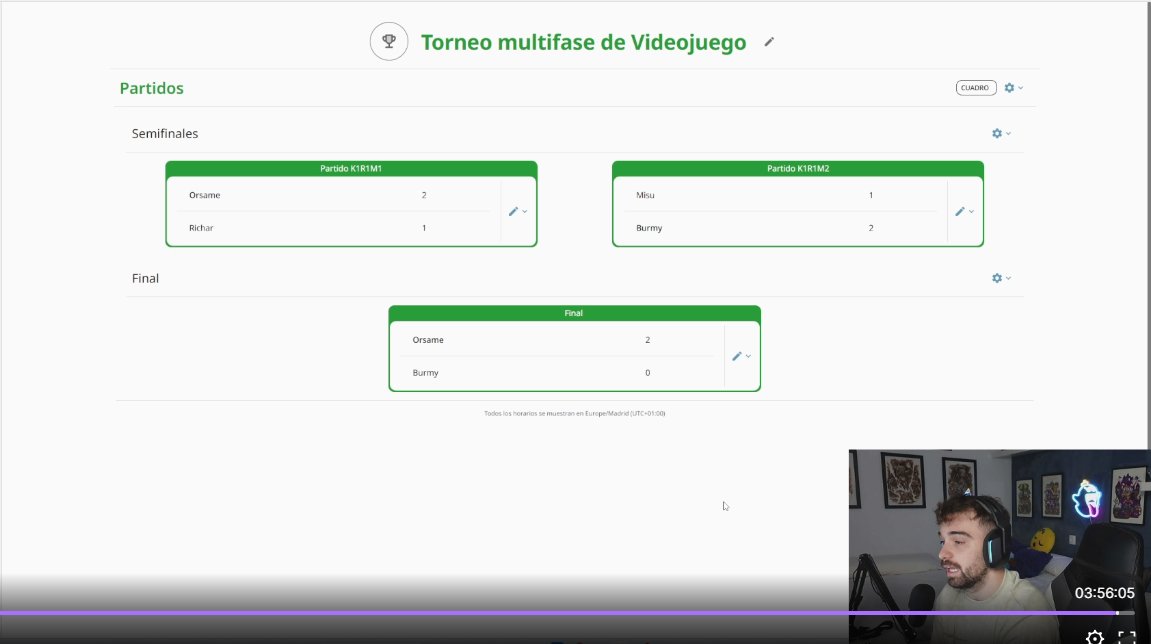Click the Semifinales round label
The image size is (1151, 644).
click(x=165, y=134)
